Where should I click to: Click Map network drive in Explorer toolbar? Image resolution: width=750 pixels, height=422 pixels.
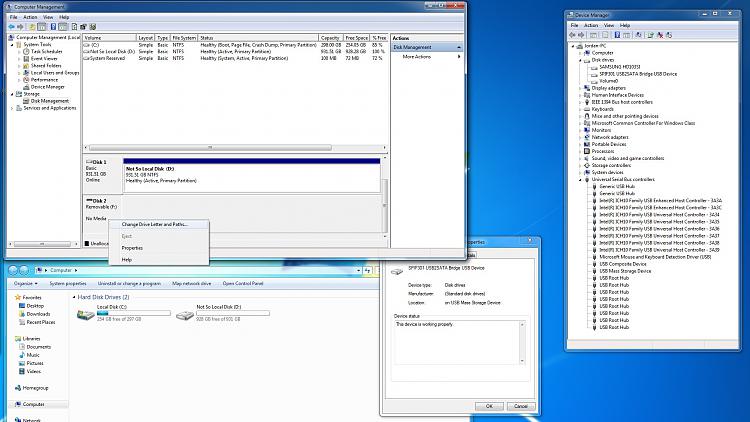point(191,283)
